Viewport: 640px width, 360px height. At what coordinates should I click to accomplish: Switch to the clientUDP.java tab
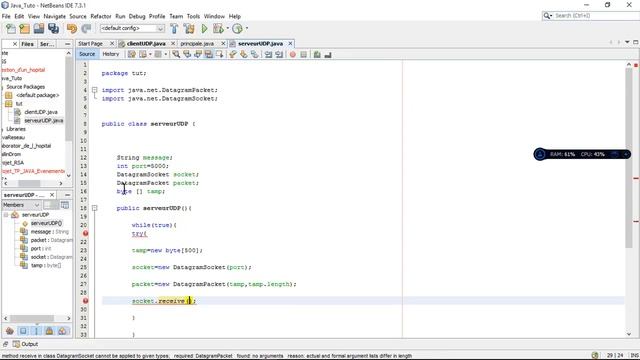coord(146,43)
